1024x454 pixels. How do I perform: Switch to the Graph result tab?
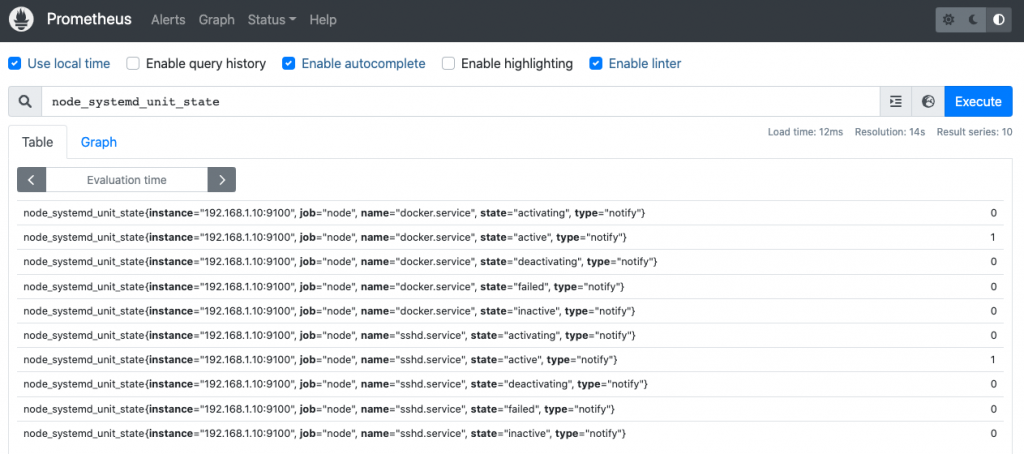[99, 142]
